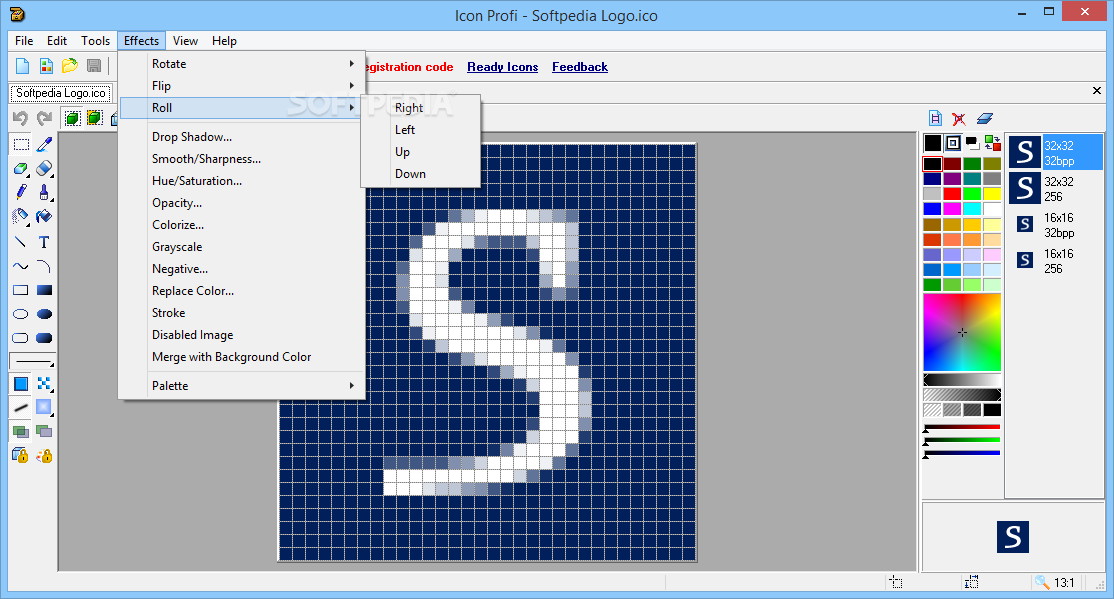The image size is (1114, 599).
Task: Choose Roll Left from submenu
Action: [x=421, y=130]
